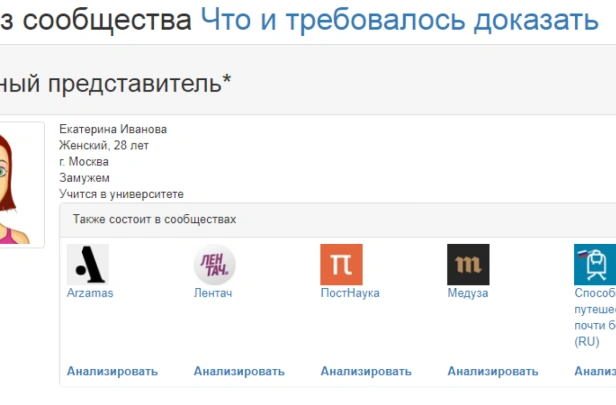Open the Способы путешествовать community link

point(595,317)
